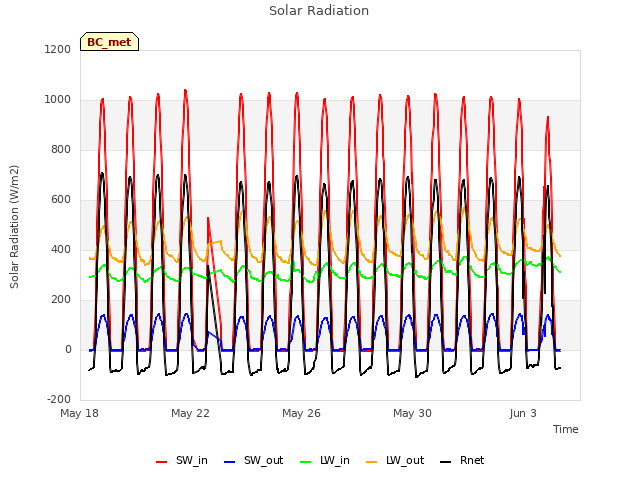Click the 1200 y-axis tick label

(x=58, y=49)
